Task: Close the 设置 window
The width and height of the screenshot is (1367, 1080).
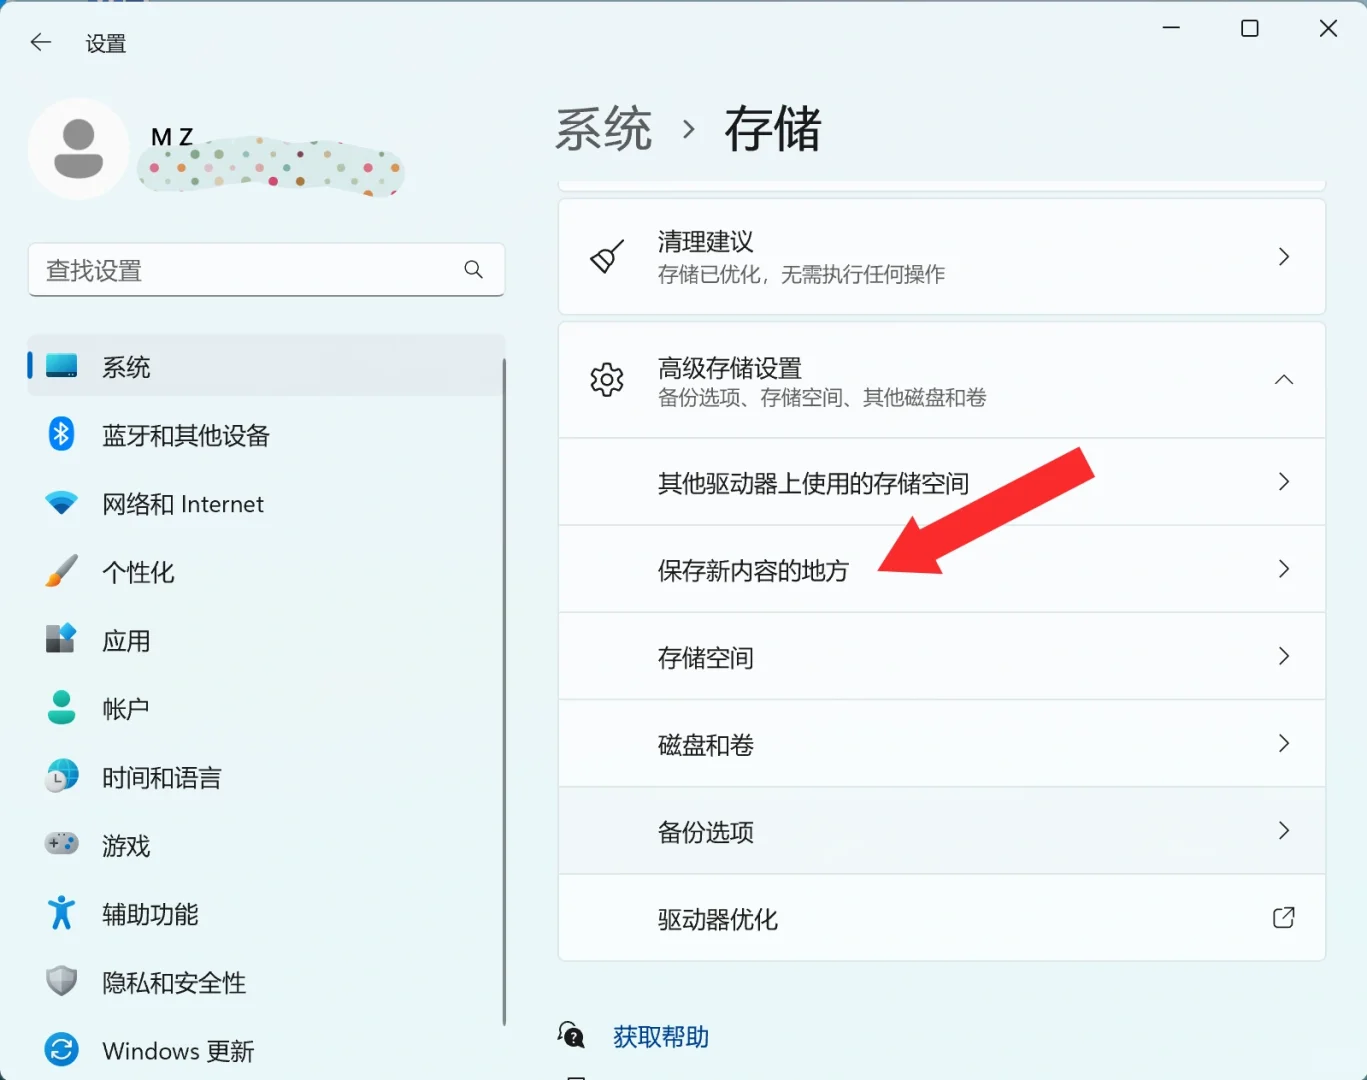Action: click(x=1328, y=28)
